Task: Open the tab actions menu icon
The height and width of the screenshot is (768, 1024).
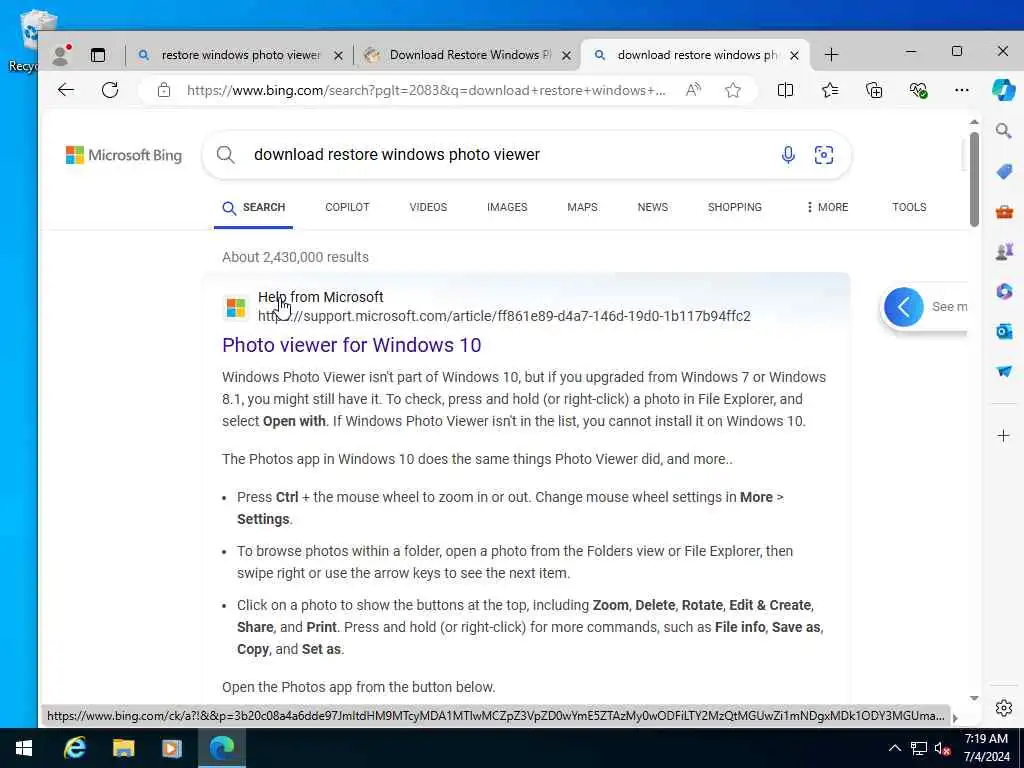Action: (98, 55)
